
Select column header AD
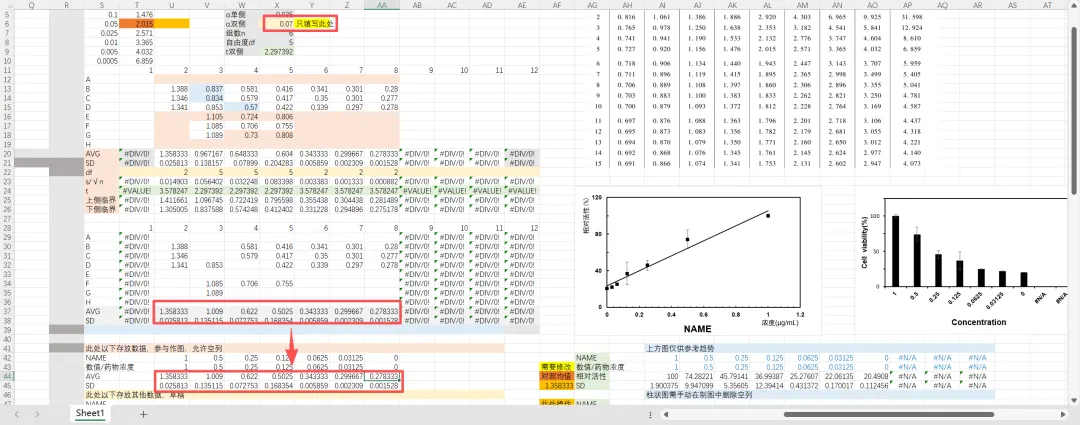tap(488, 5)
